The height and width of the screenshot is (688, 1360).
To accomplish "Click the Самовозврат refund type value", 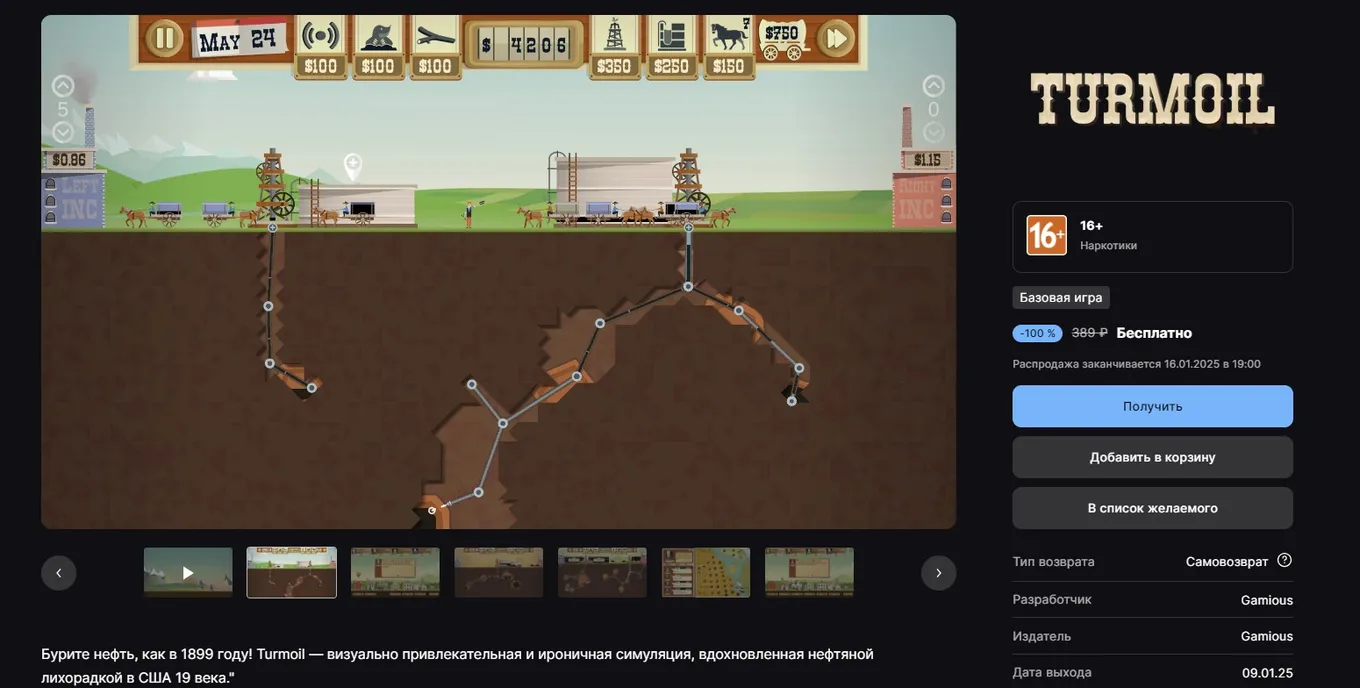I will pos(1227,562).
